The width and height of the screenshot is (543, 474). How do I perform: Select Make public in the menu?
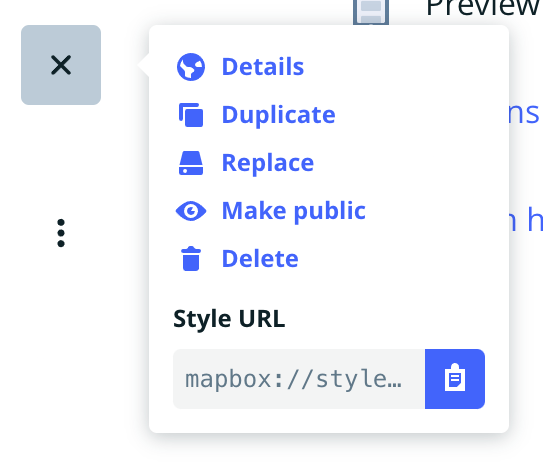(294, 211)
